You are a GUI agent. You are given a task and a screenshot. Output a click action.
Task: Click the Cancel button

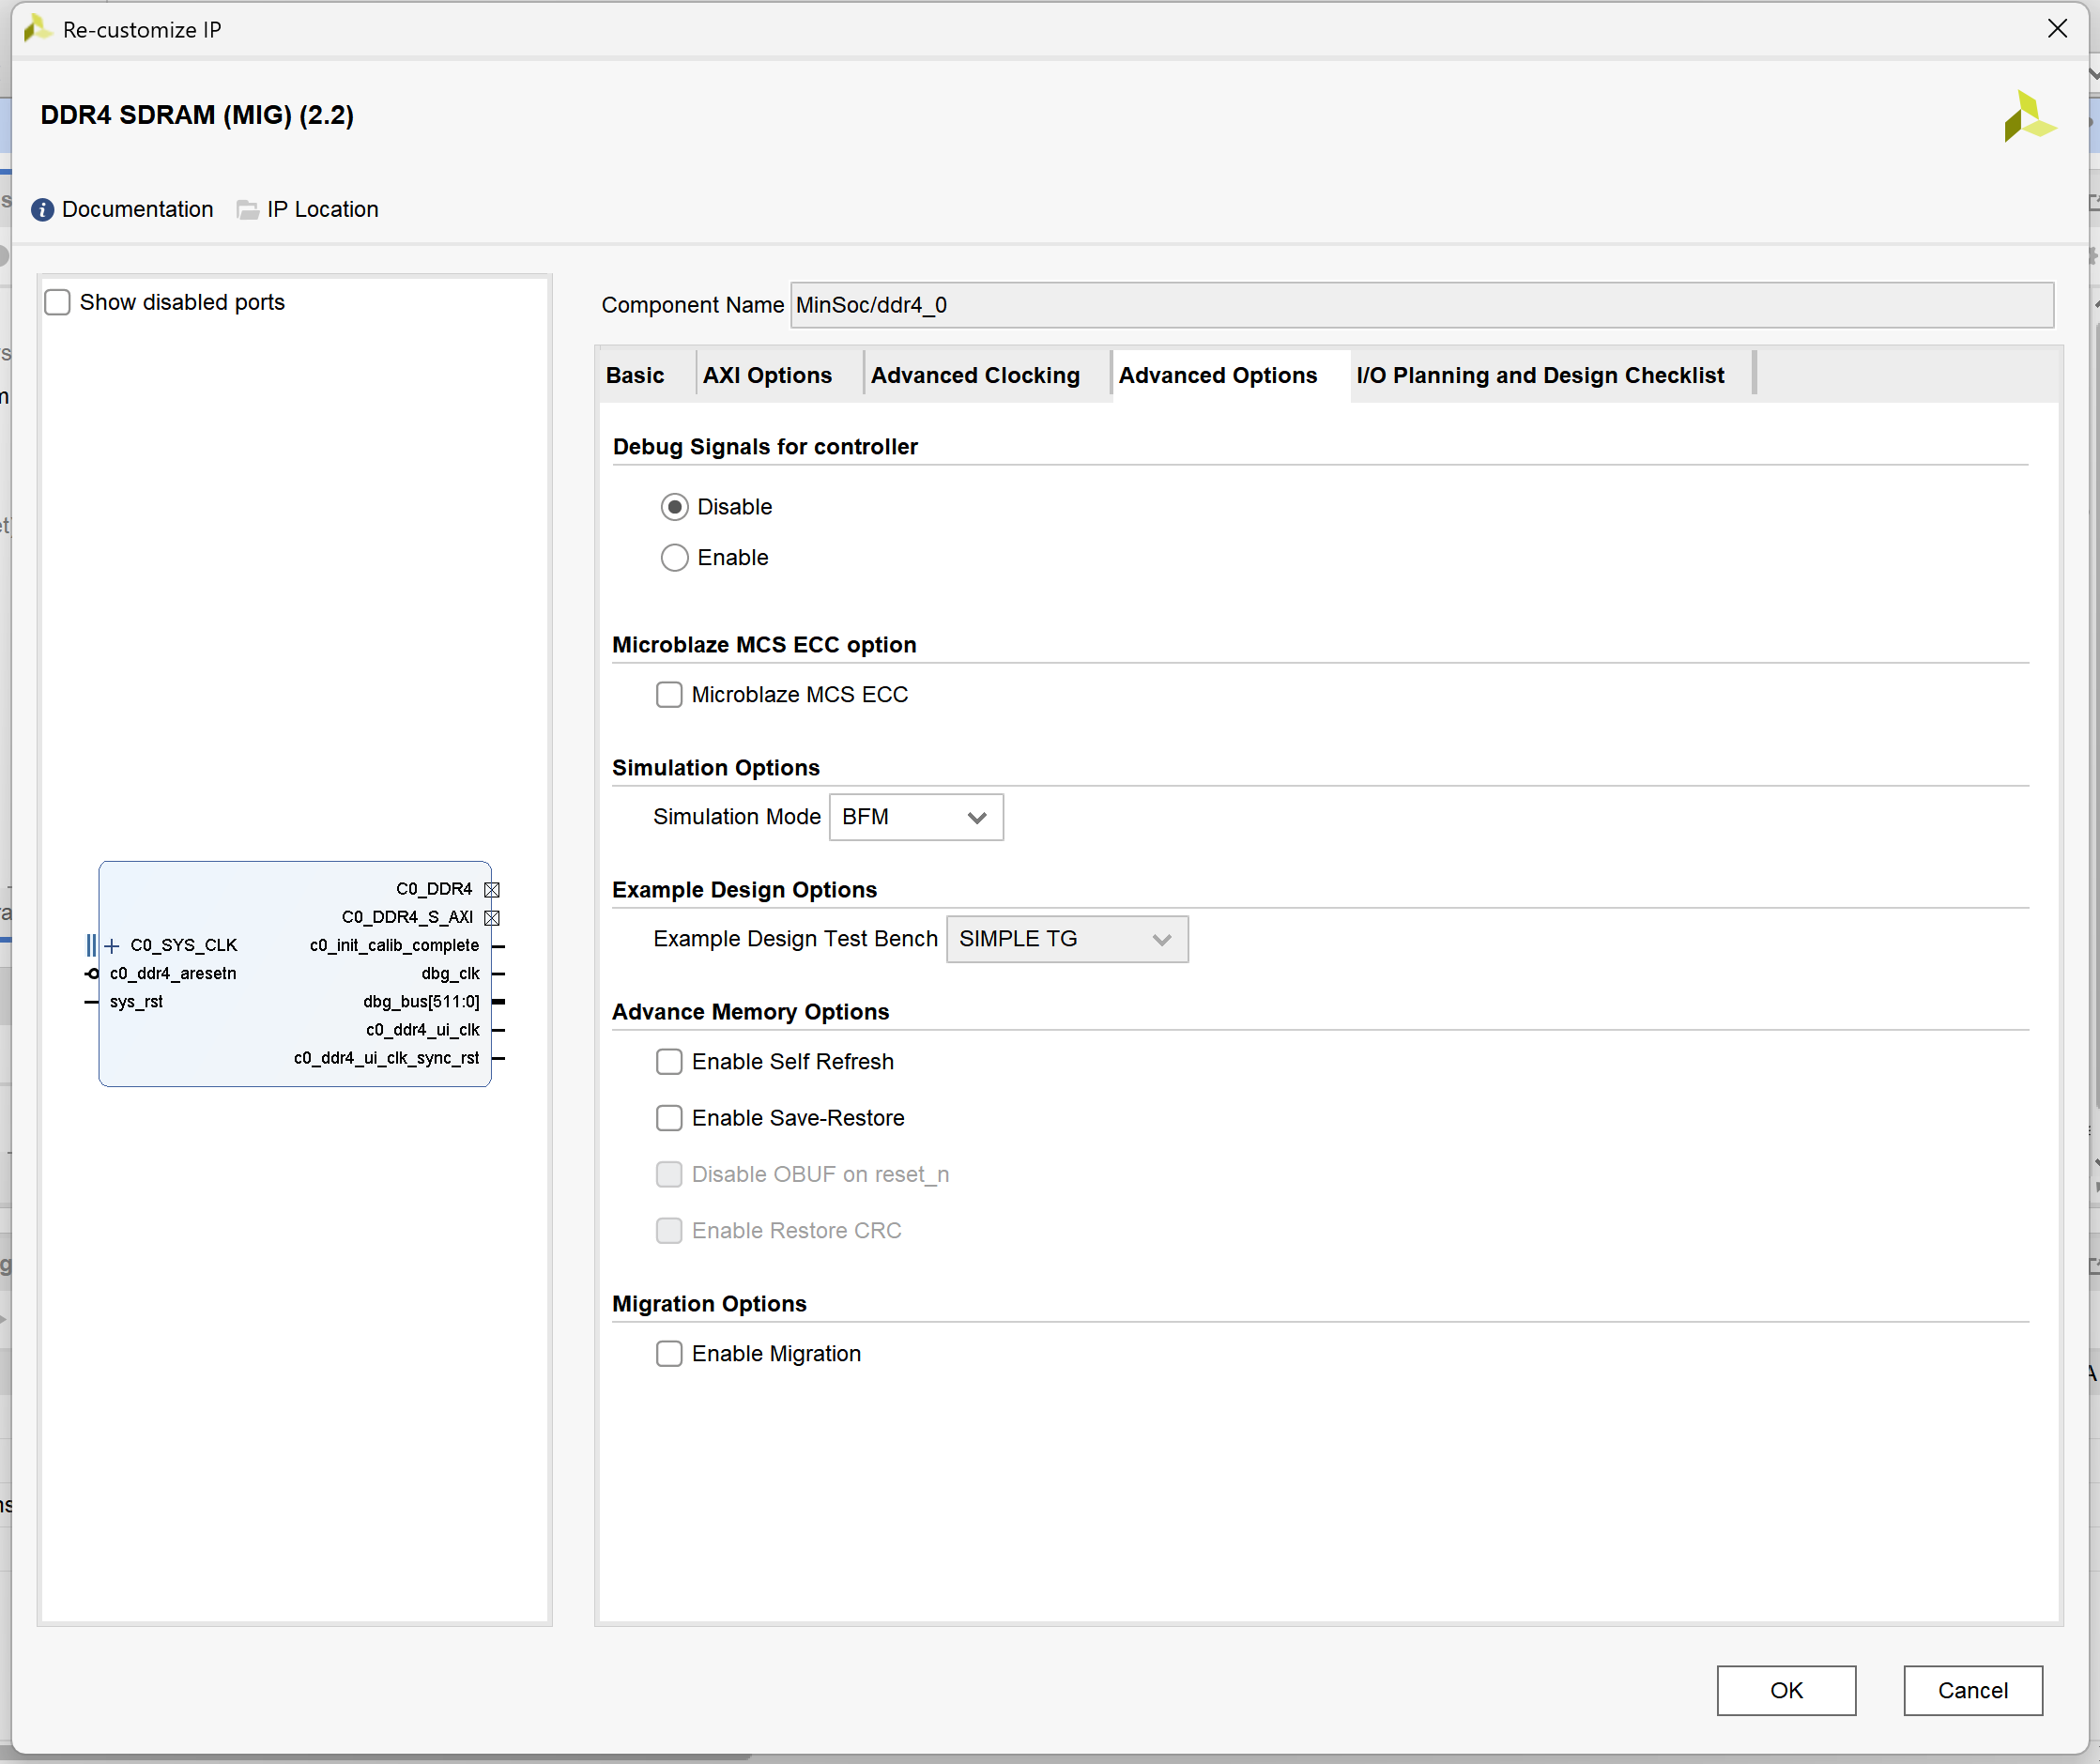point(1972,1691)
